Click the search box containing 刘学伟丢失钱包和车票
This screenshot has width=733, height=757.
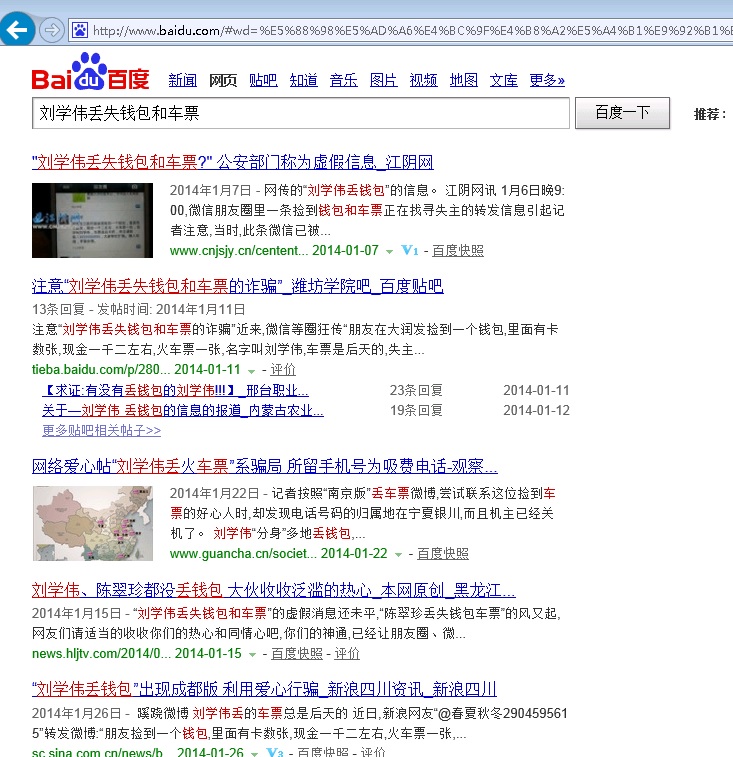[300, 113]
